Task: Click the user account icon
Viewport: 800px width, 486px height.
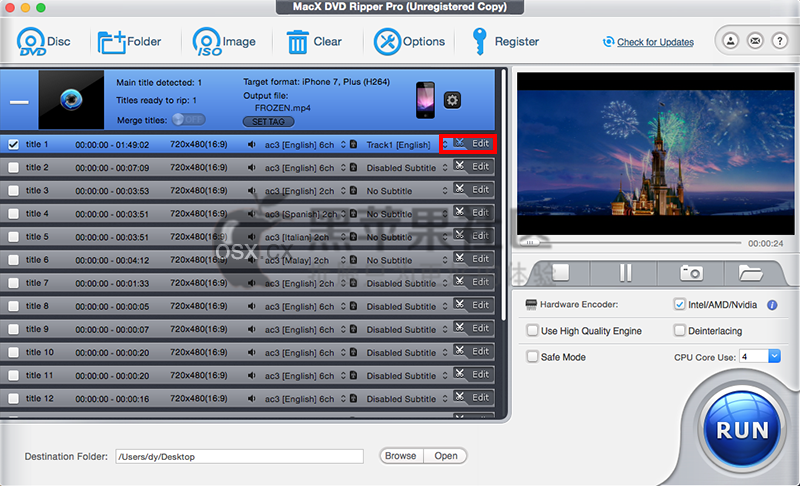Action: coord(731,41)
